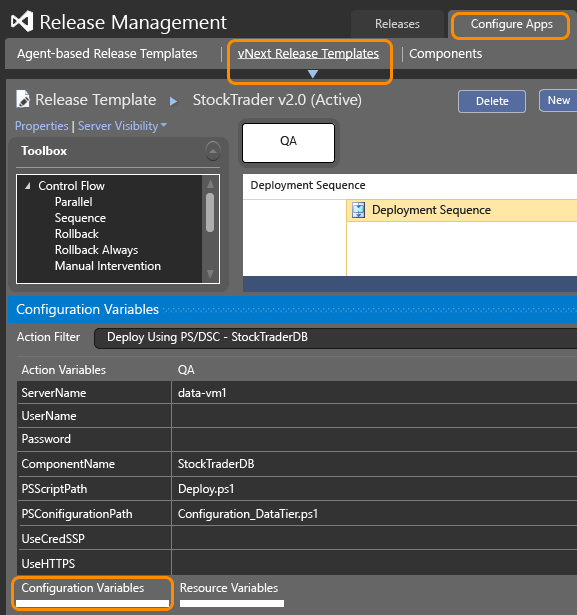
Task: Click the Action Variables column header
Action: (64, 370)
